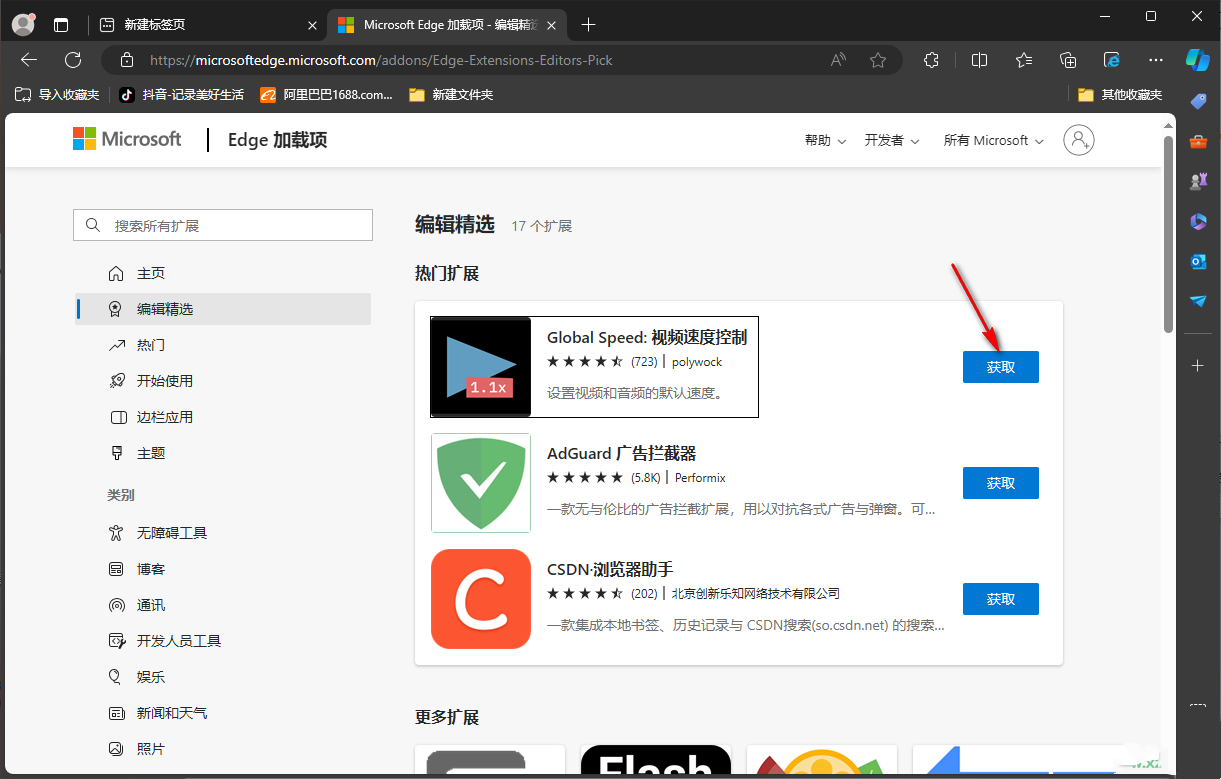Browse the 无障碍工具 category

(223, 533)
